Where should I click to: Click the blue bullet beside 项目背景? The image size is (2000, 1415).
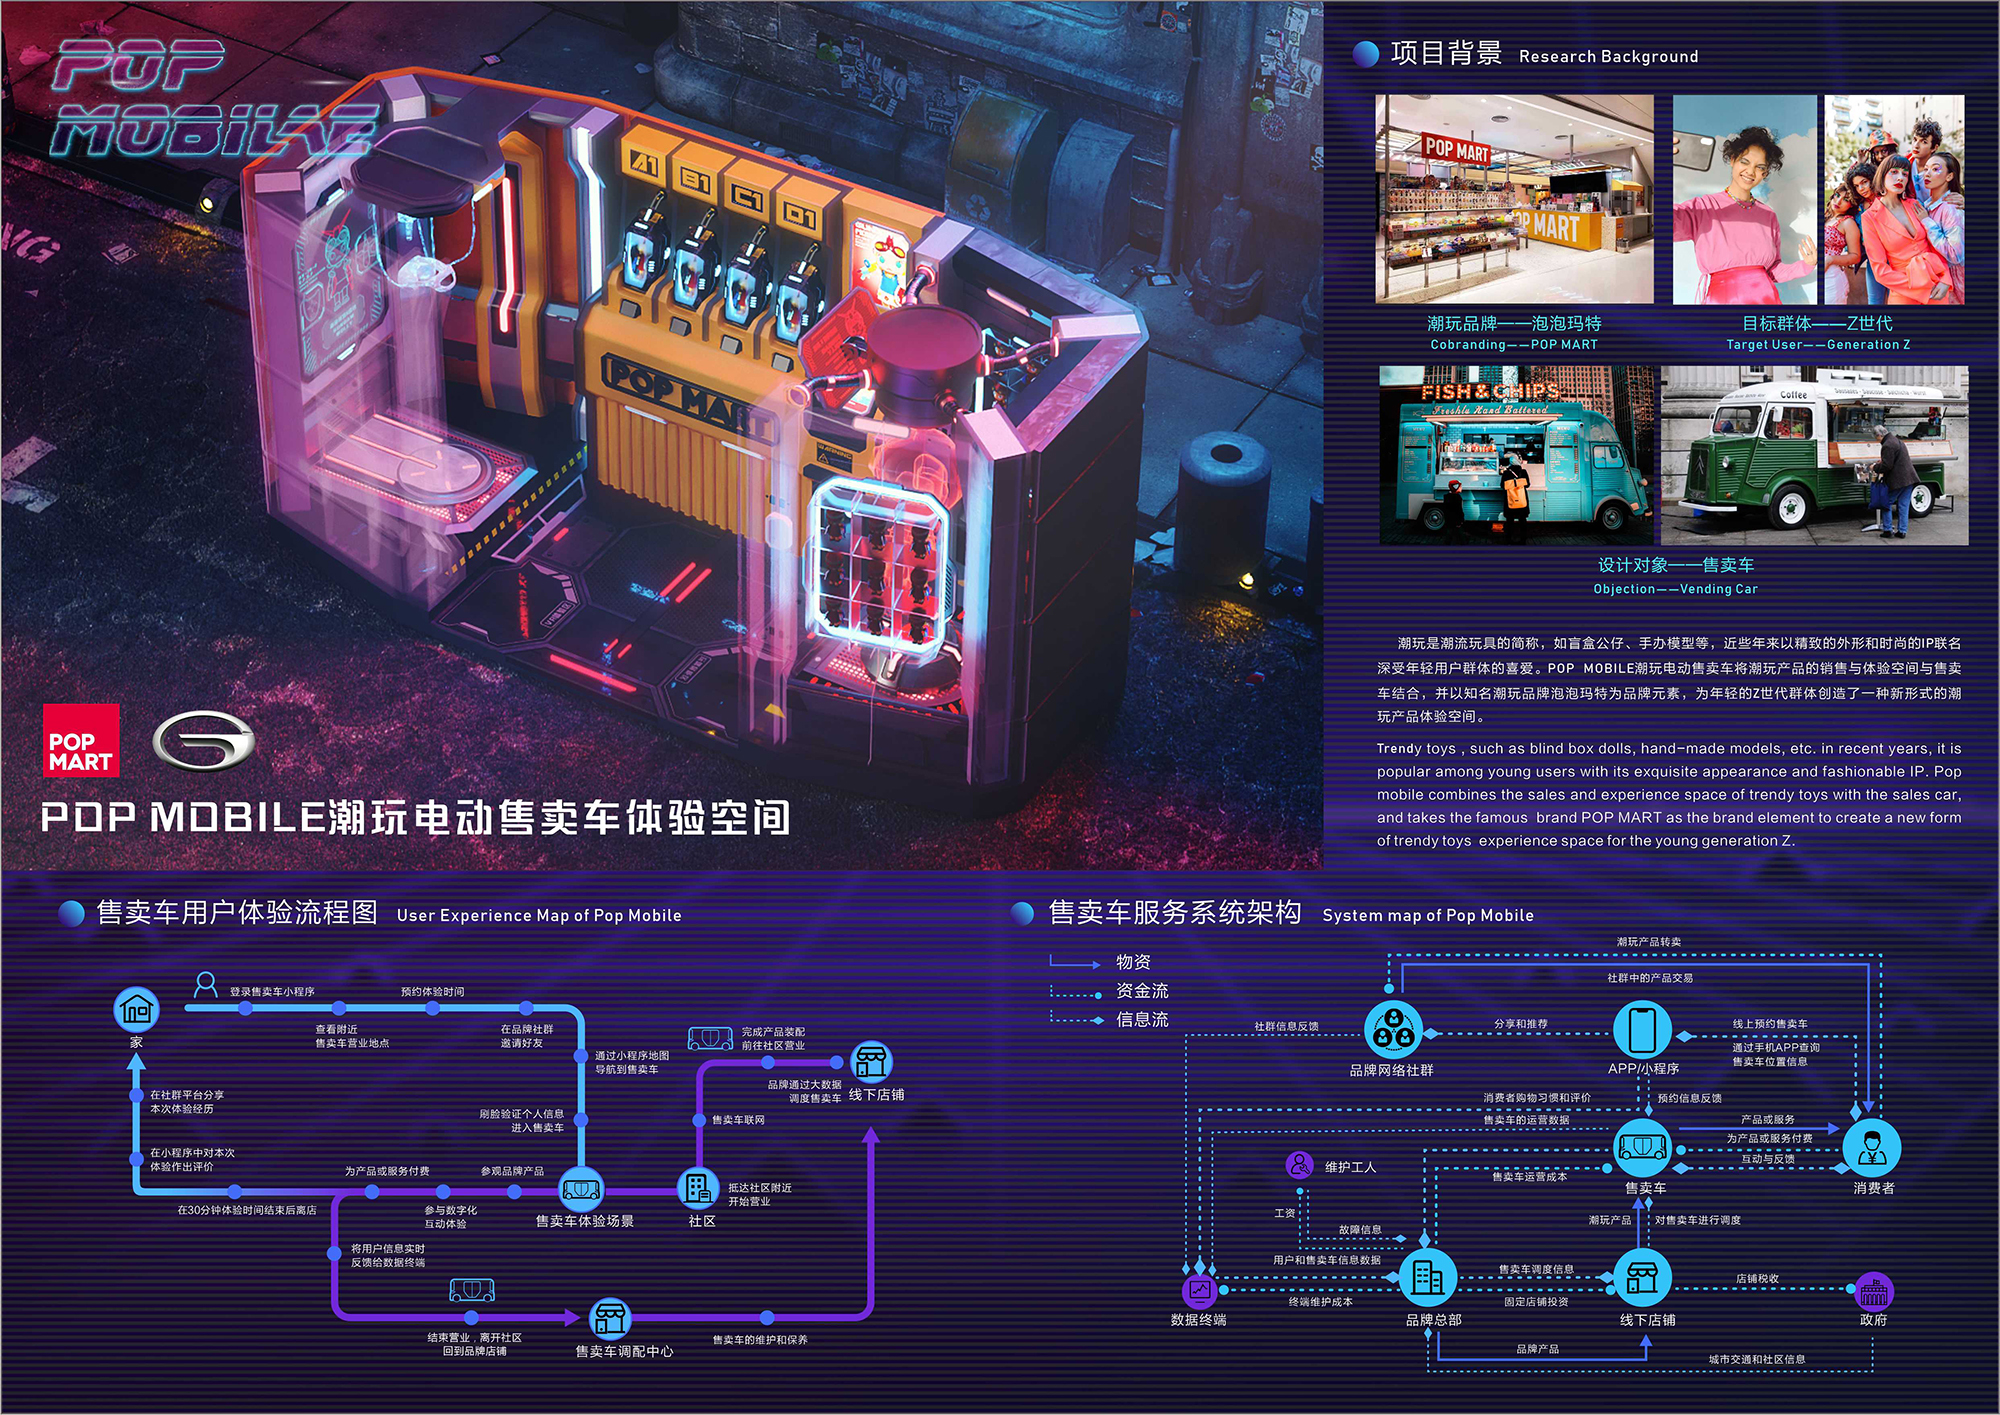pos(1365,54)
